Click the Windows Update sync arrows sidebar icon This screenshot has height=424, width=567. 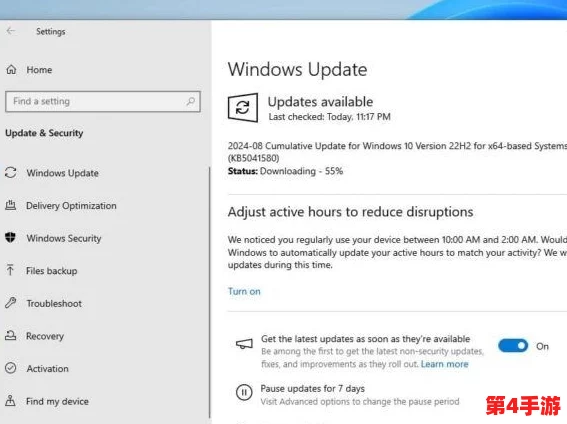[x=11, y=172]
